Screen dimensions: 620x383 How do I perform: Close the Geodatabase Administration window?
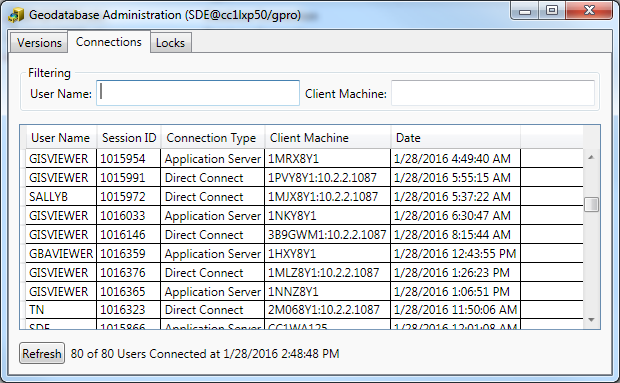point(589,11)
